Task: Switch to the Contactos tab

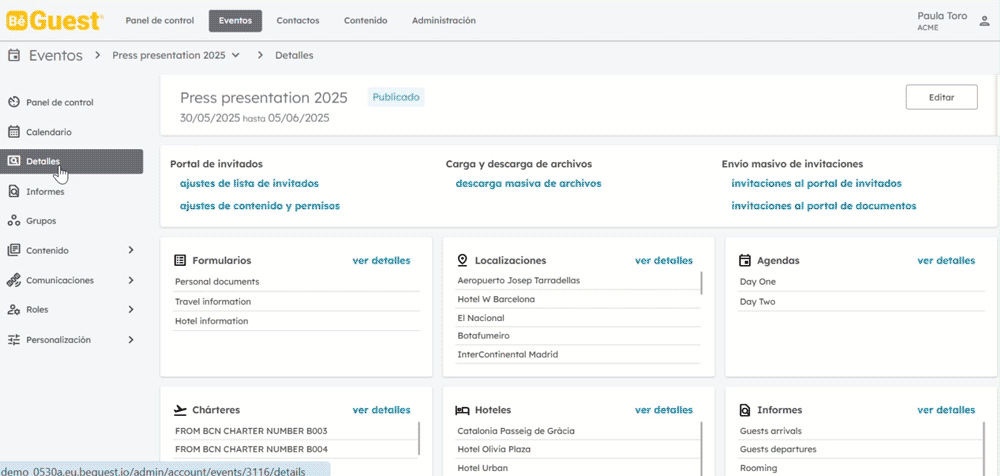Action: (x=298, y=20)
